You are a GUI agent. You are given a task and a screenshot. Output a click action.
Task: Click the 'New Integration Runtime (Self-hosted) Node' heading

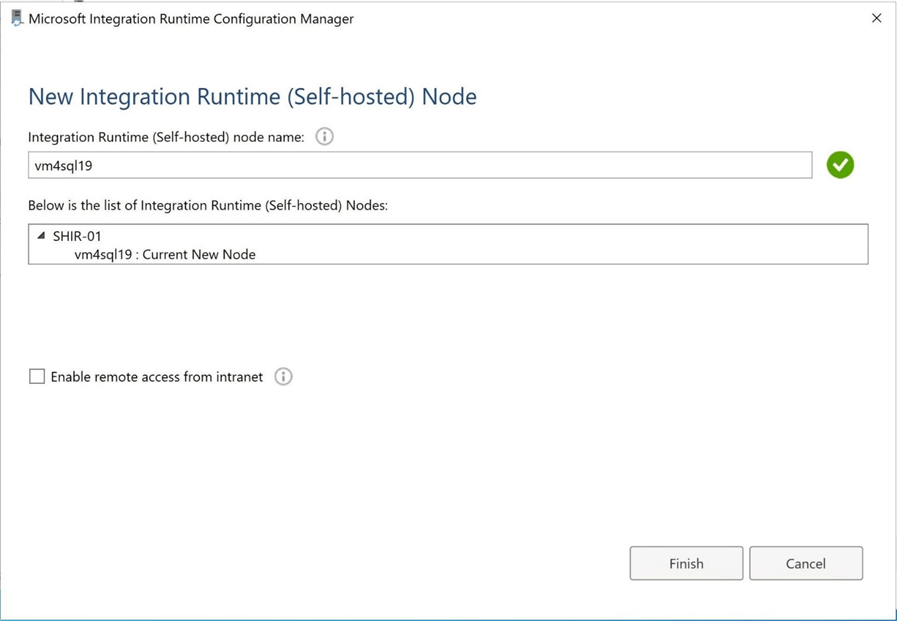[252, 97]
